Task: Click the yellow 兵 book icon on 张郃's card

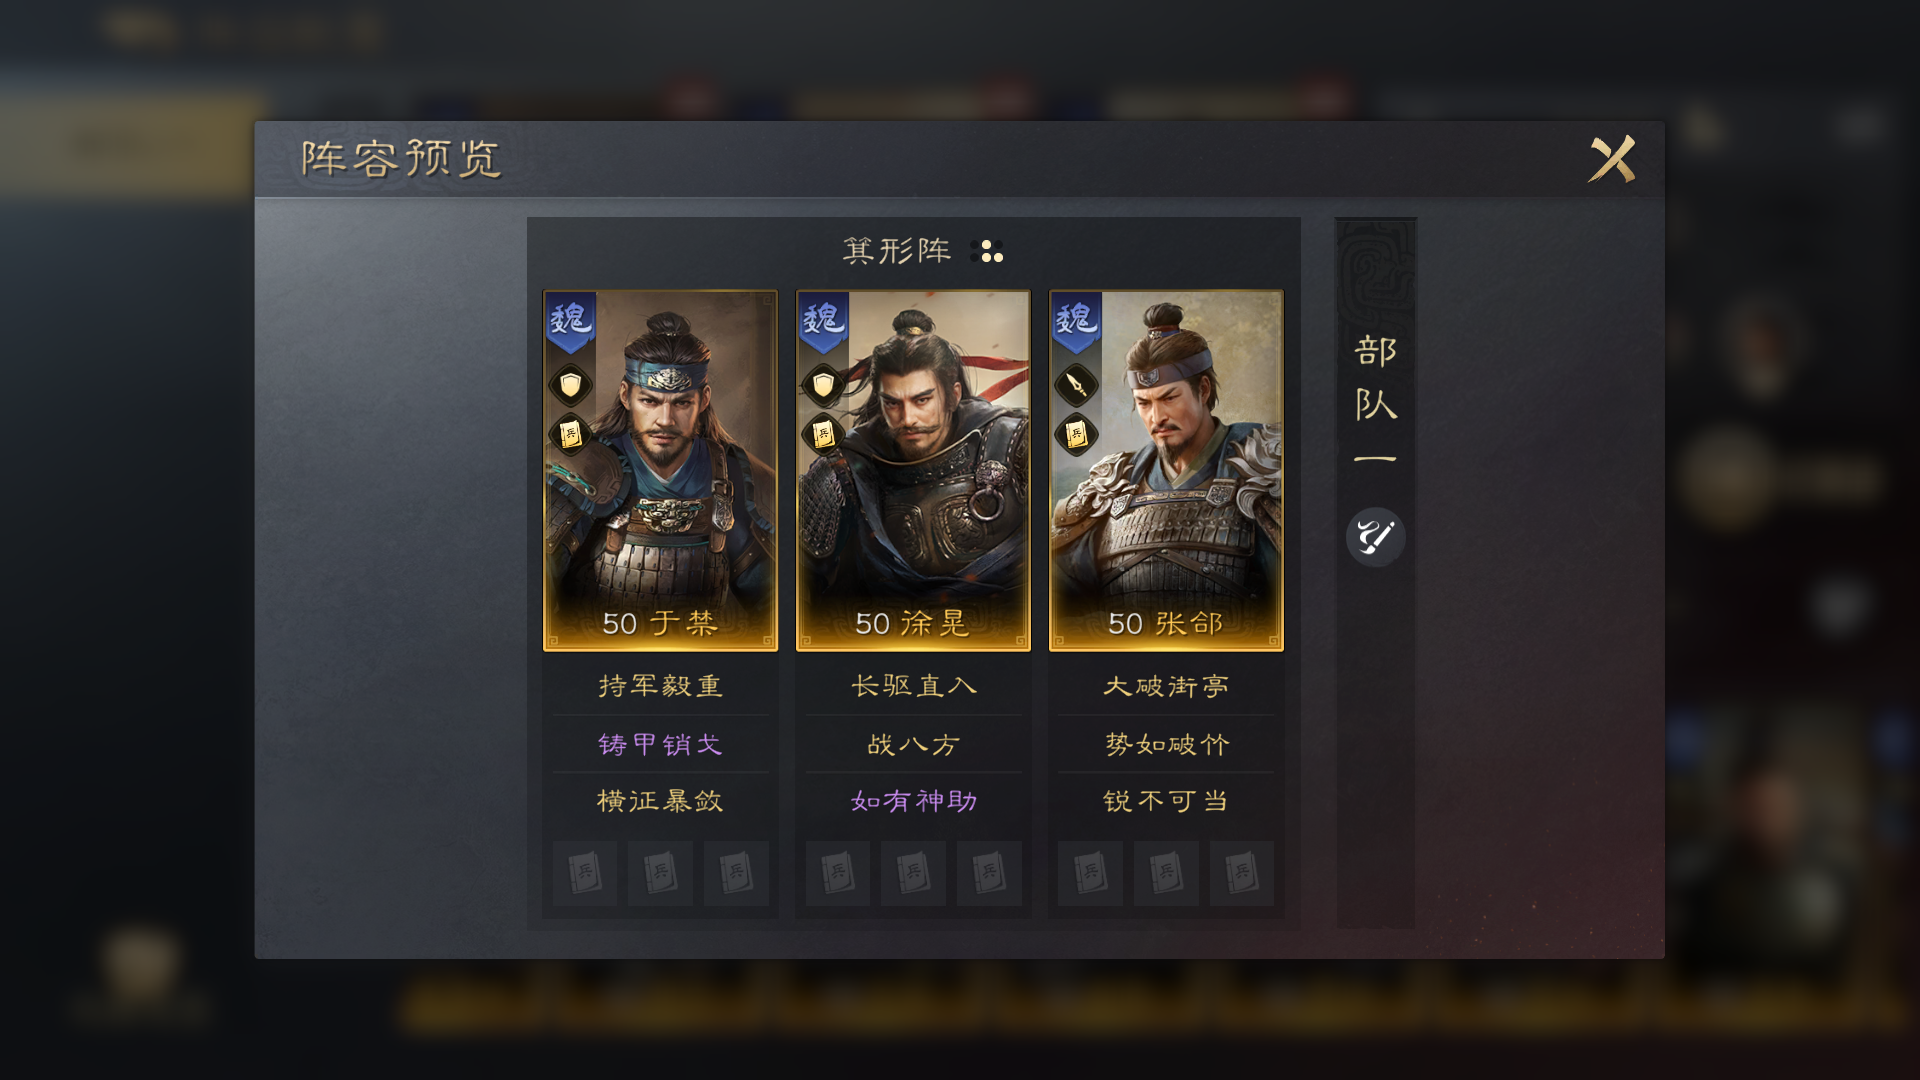Action: [x=1076, y=435]
